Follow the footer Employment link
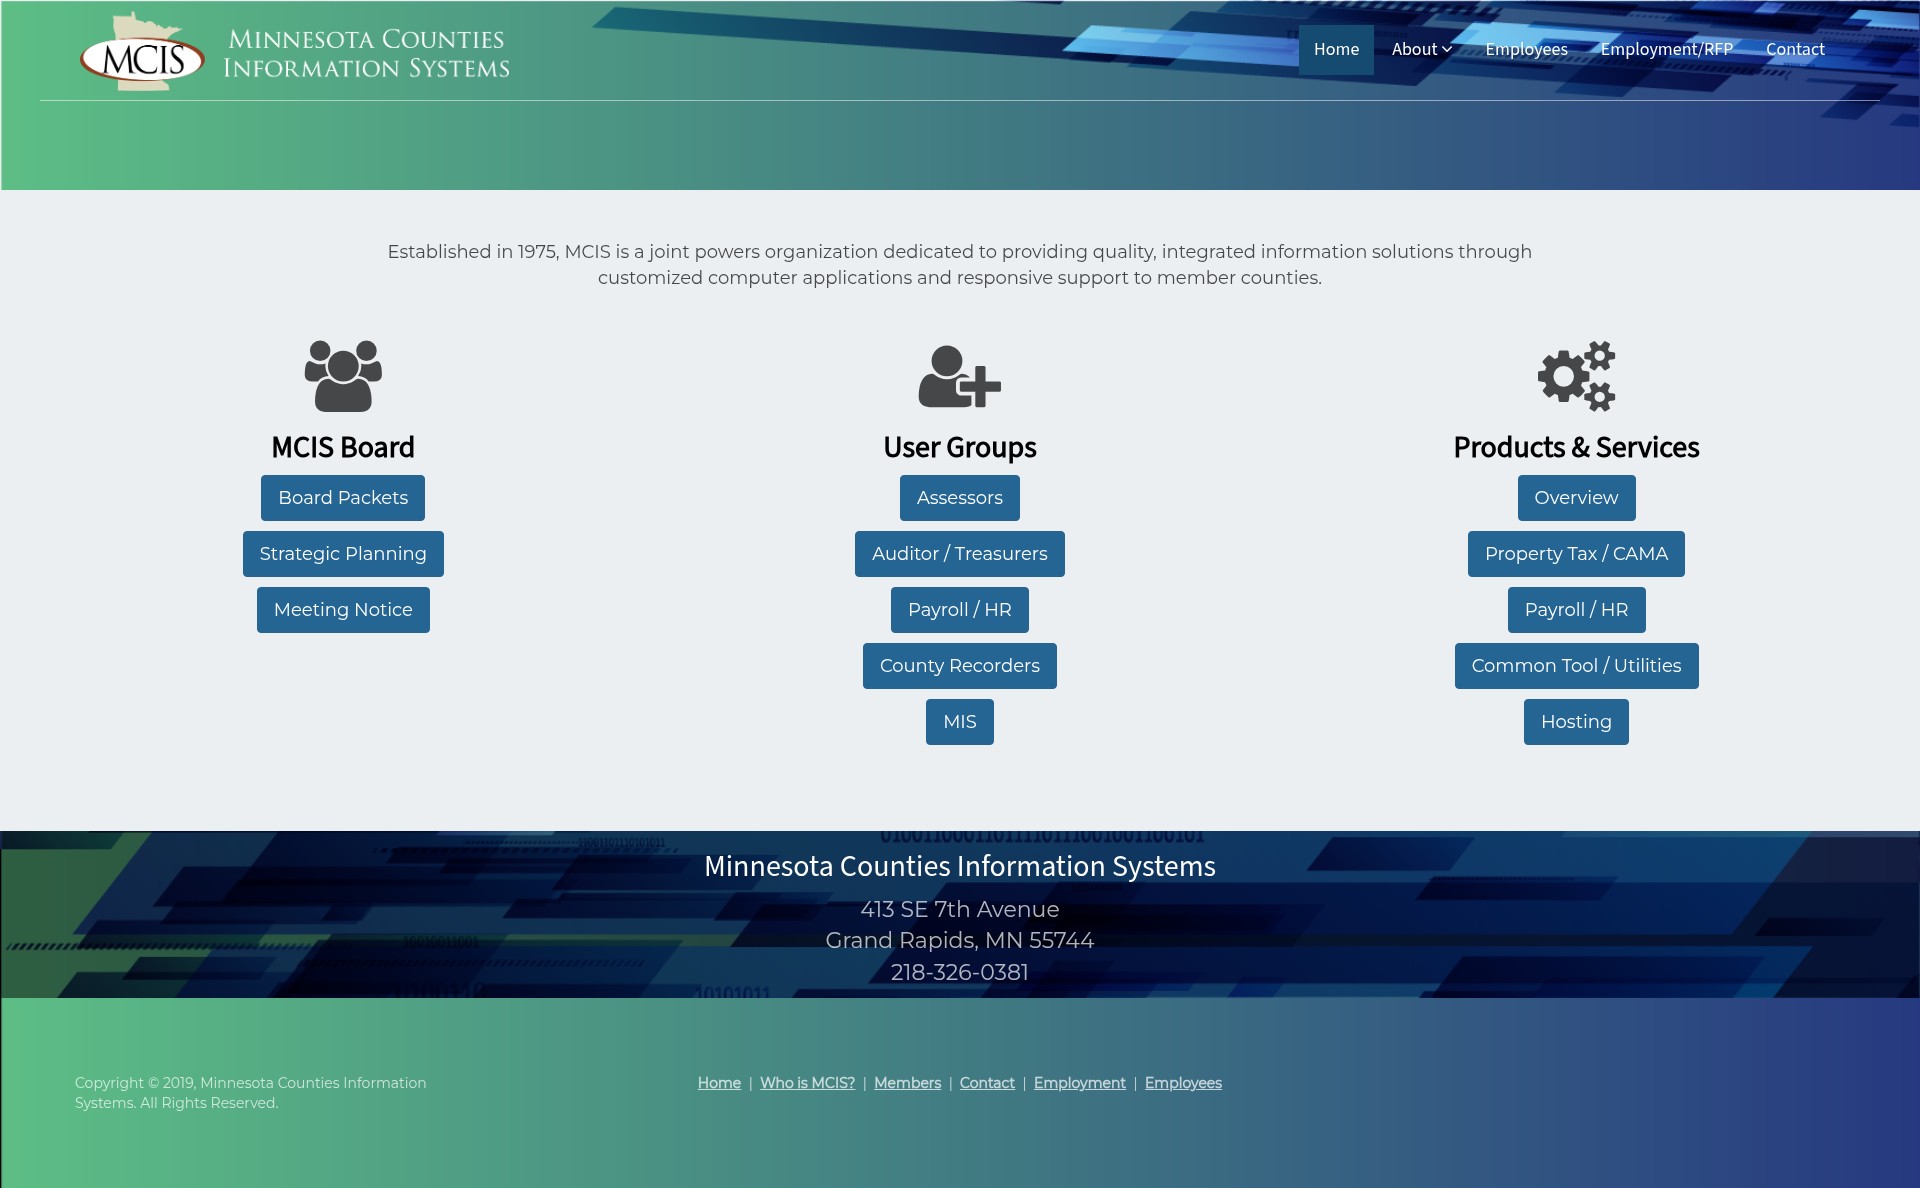Viewport: 1920px width, 1188px height. tap(1079, 1083)
